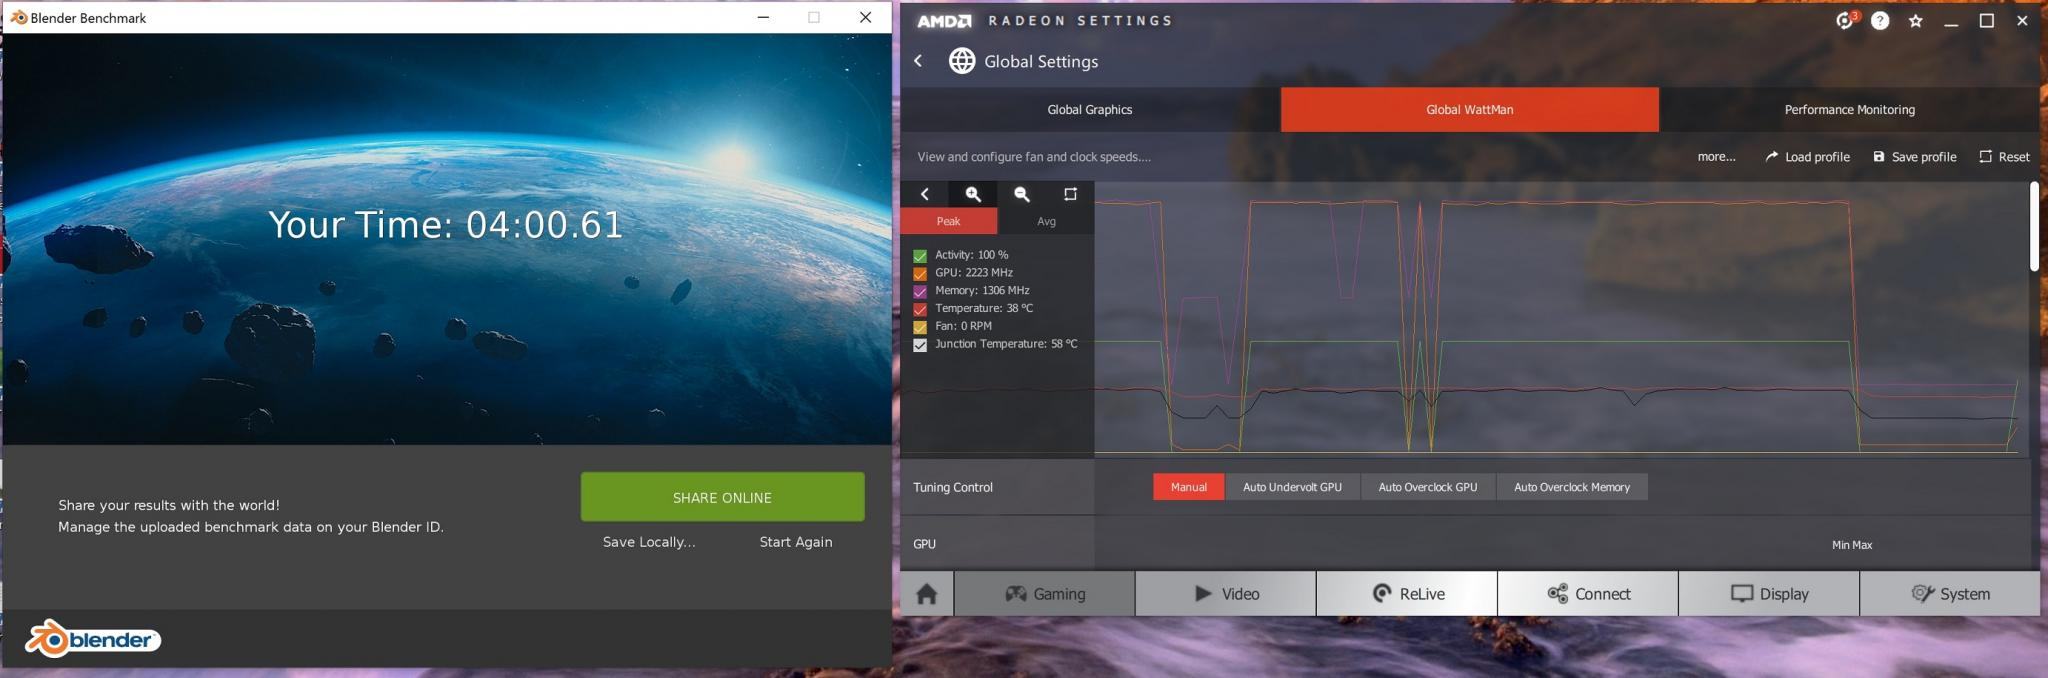Toggle the GPU MHz graph checkbox

tap(920, 273)
